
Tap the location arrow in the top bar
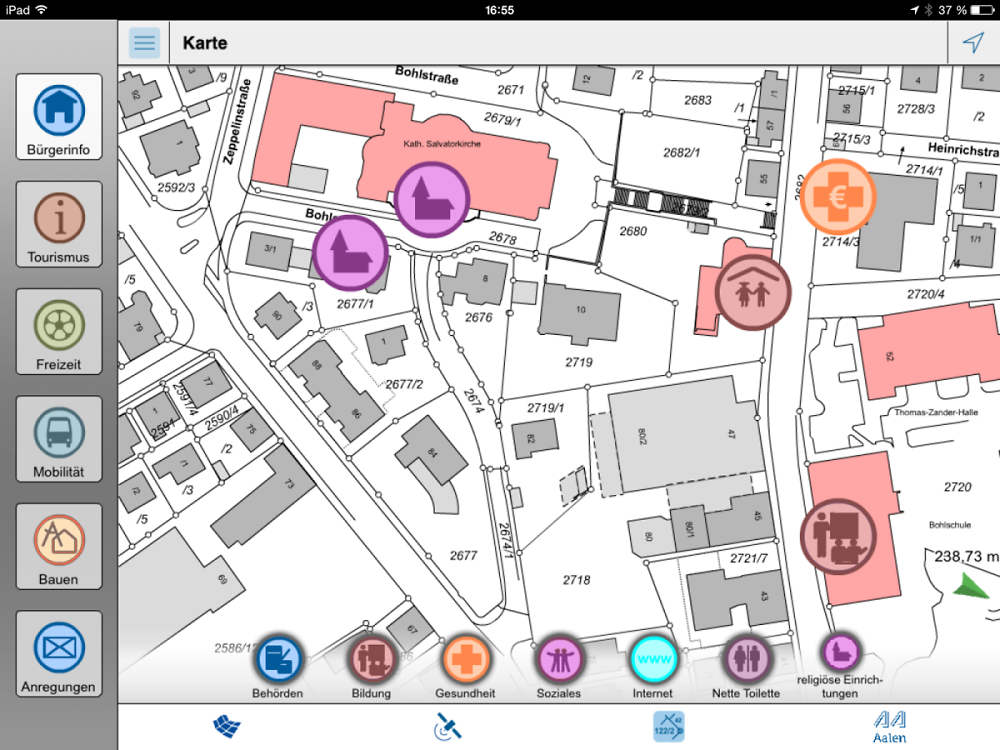[973, 43]
